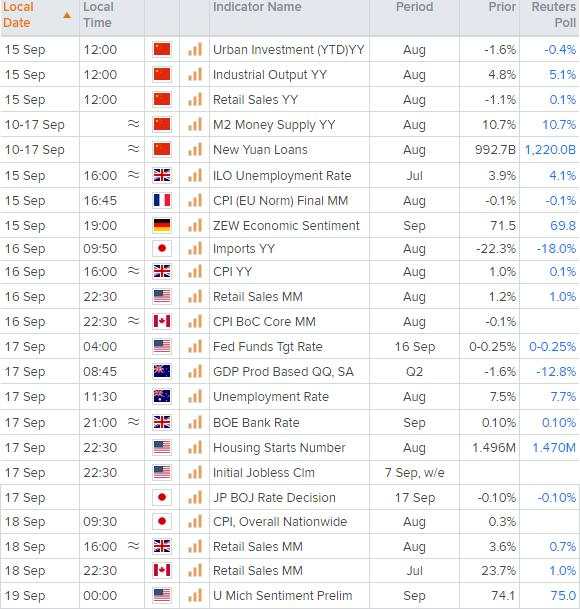
Task: Click New Zealand flag in GDP Prod Based row
Action: coord(162,371)
